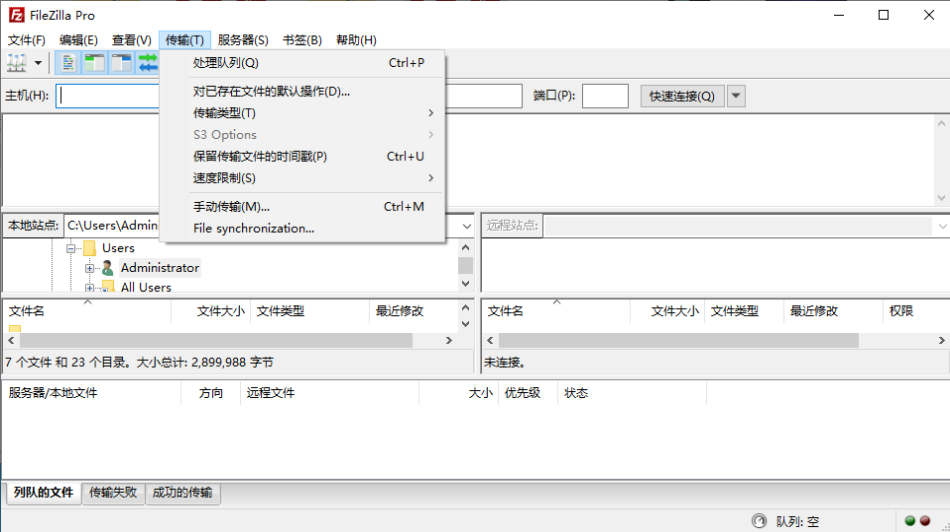Click the 主机(H) input field
950x532 pixels.
(x=108, y=96)
